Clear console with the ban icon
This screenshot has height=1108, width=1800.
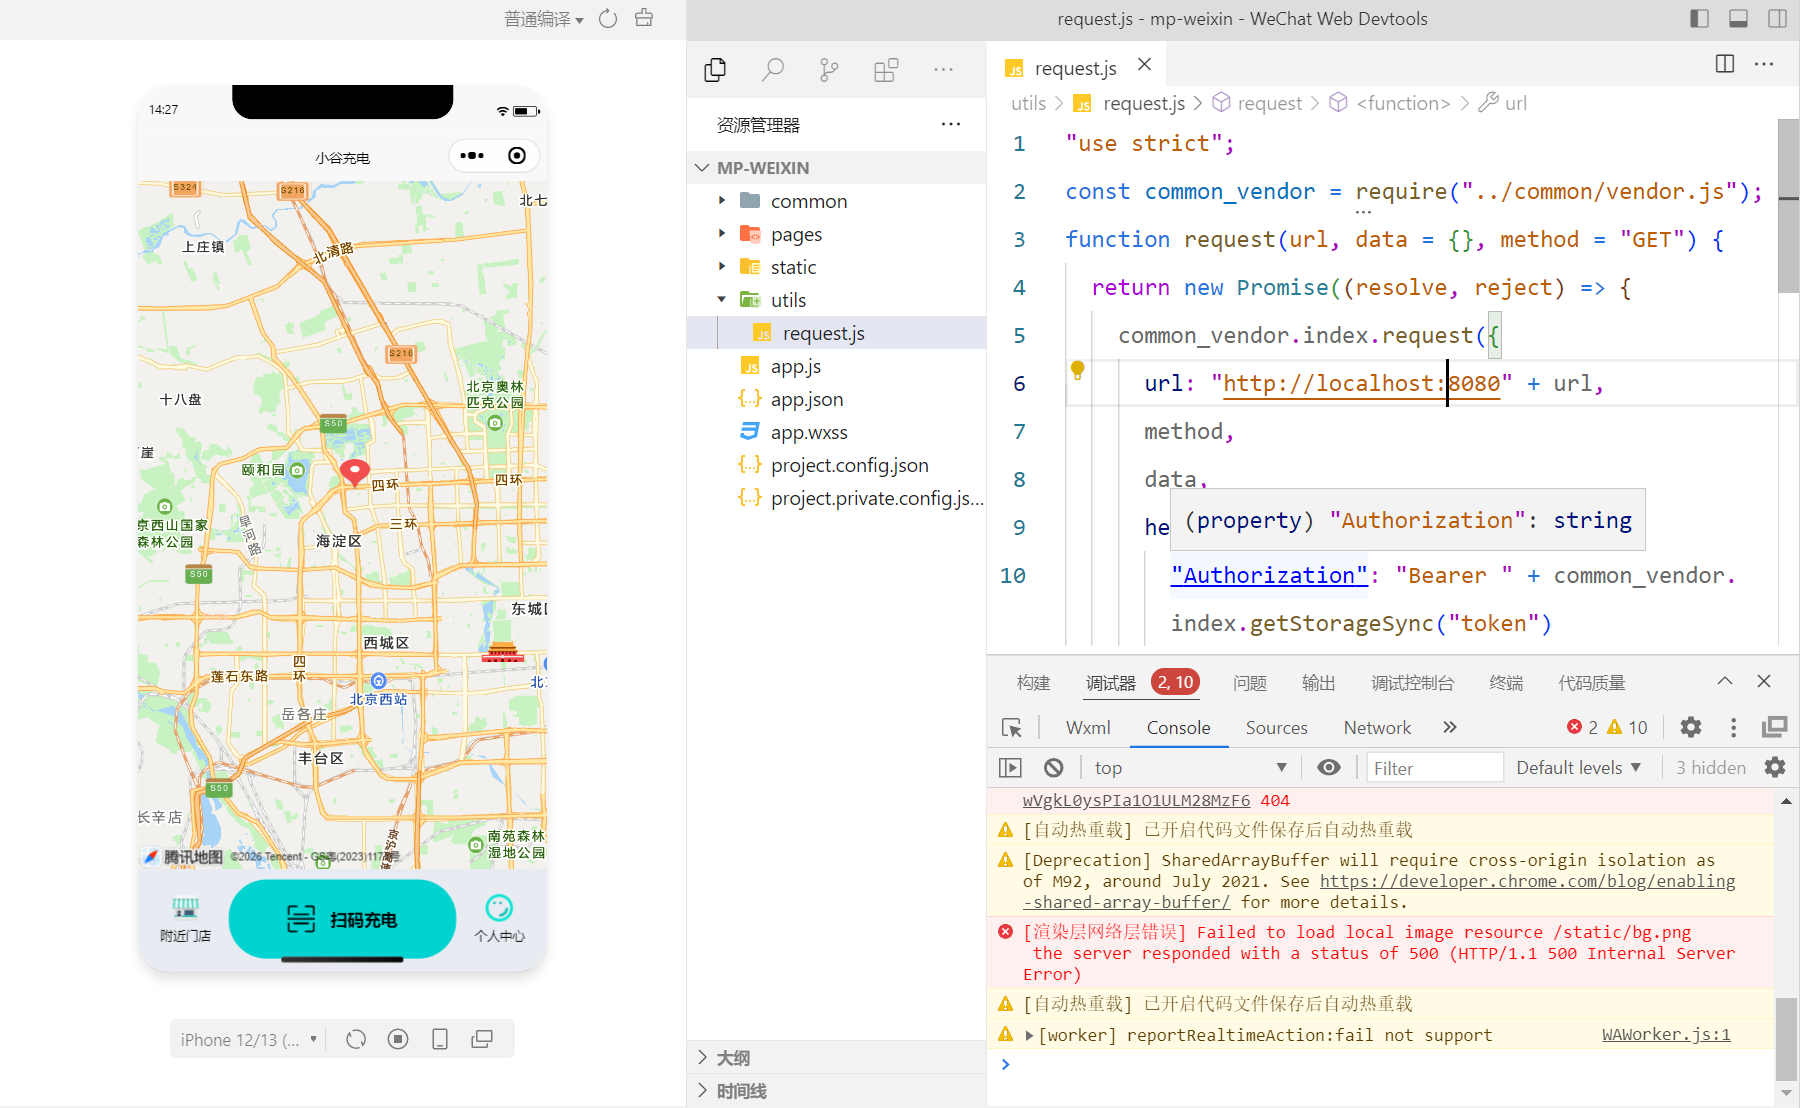[x=1054, y=768]
